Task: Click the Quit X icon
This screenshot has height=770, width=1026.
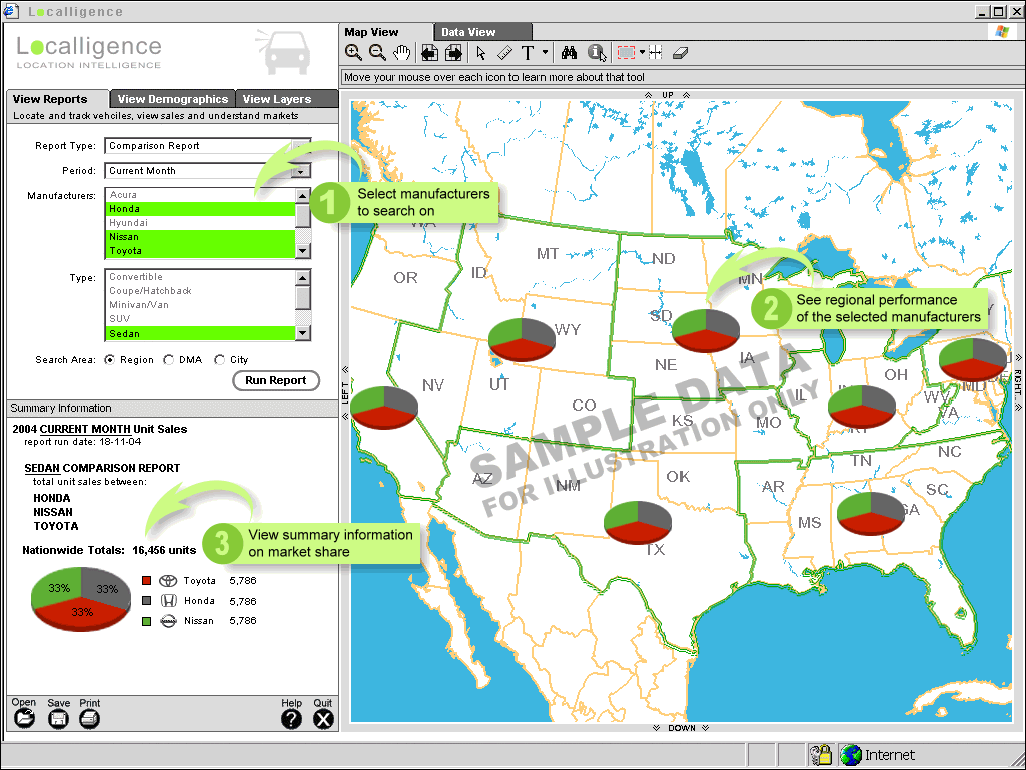Action: click(323, 719)
